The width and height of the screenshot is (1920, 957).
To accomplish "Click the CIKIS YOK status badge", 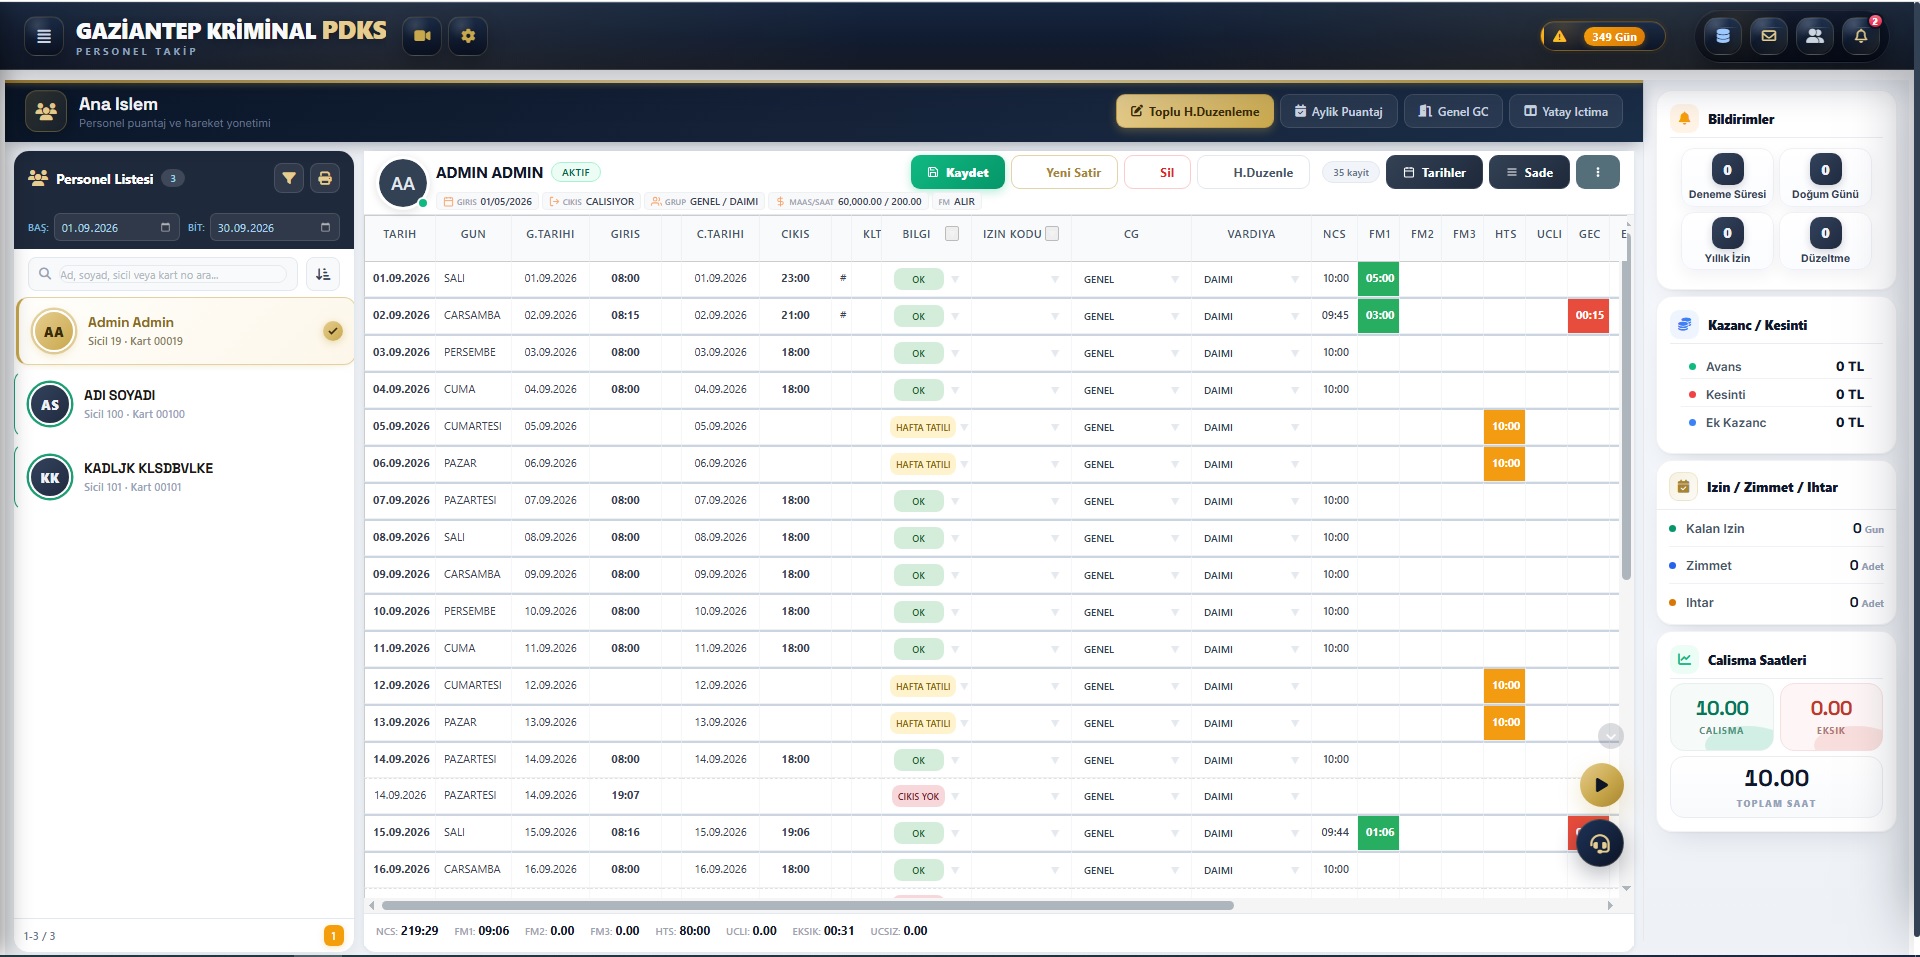I will coord(918,797).
